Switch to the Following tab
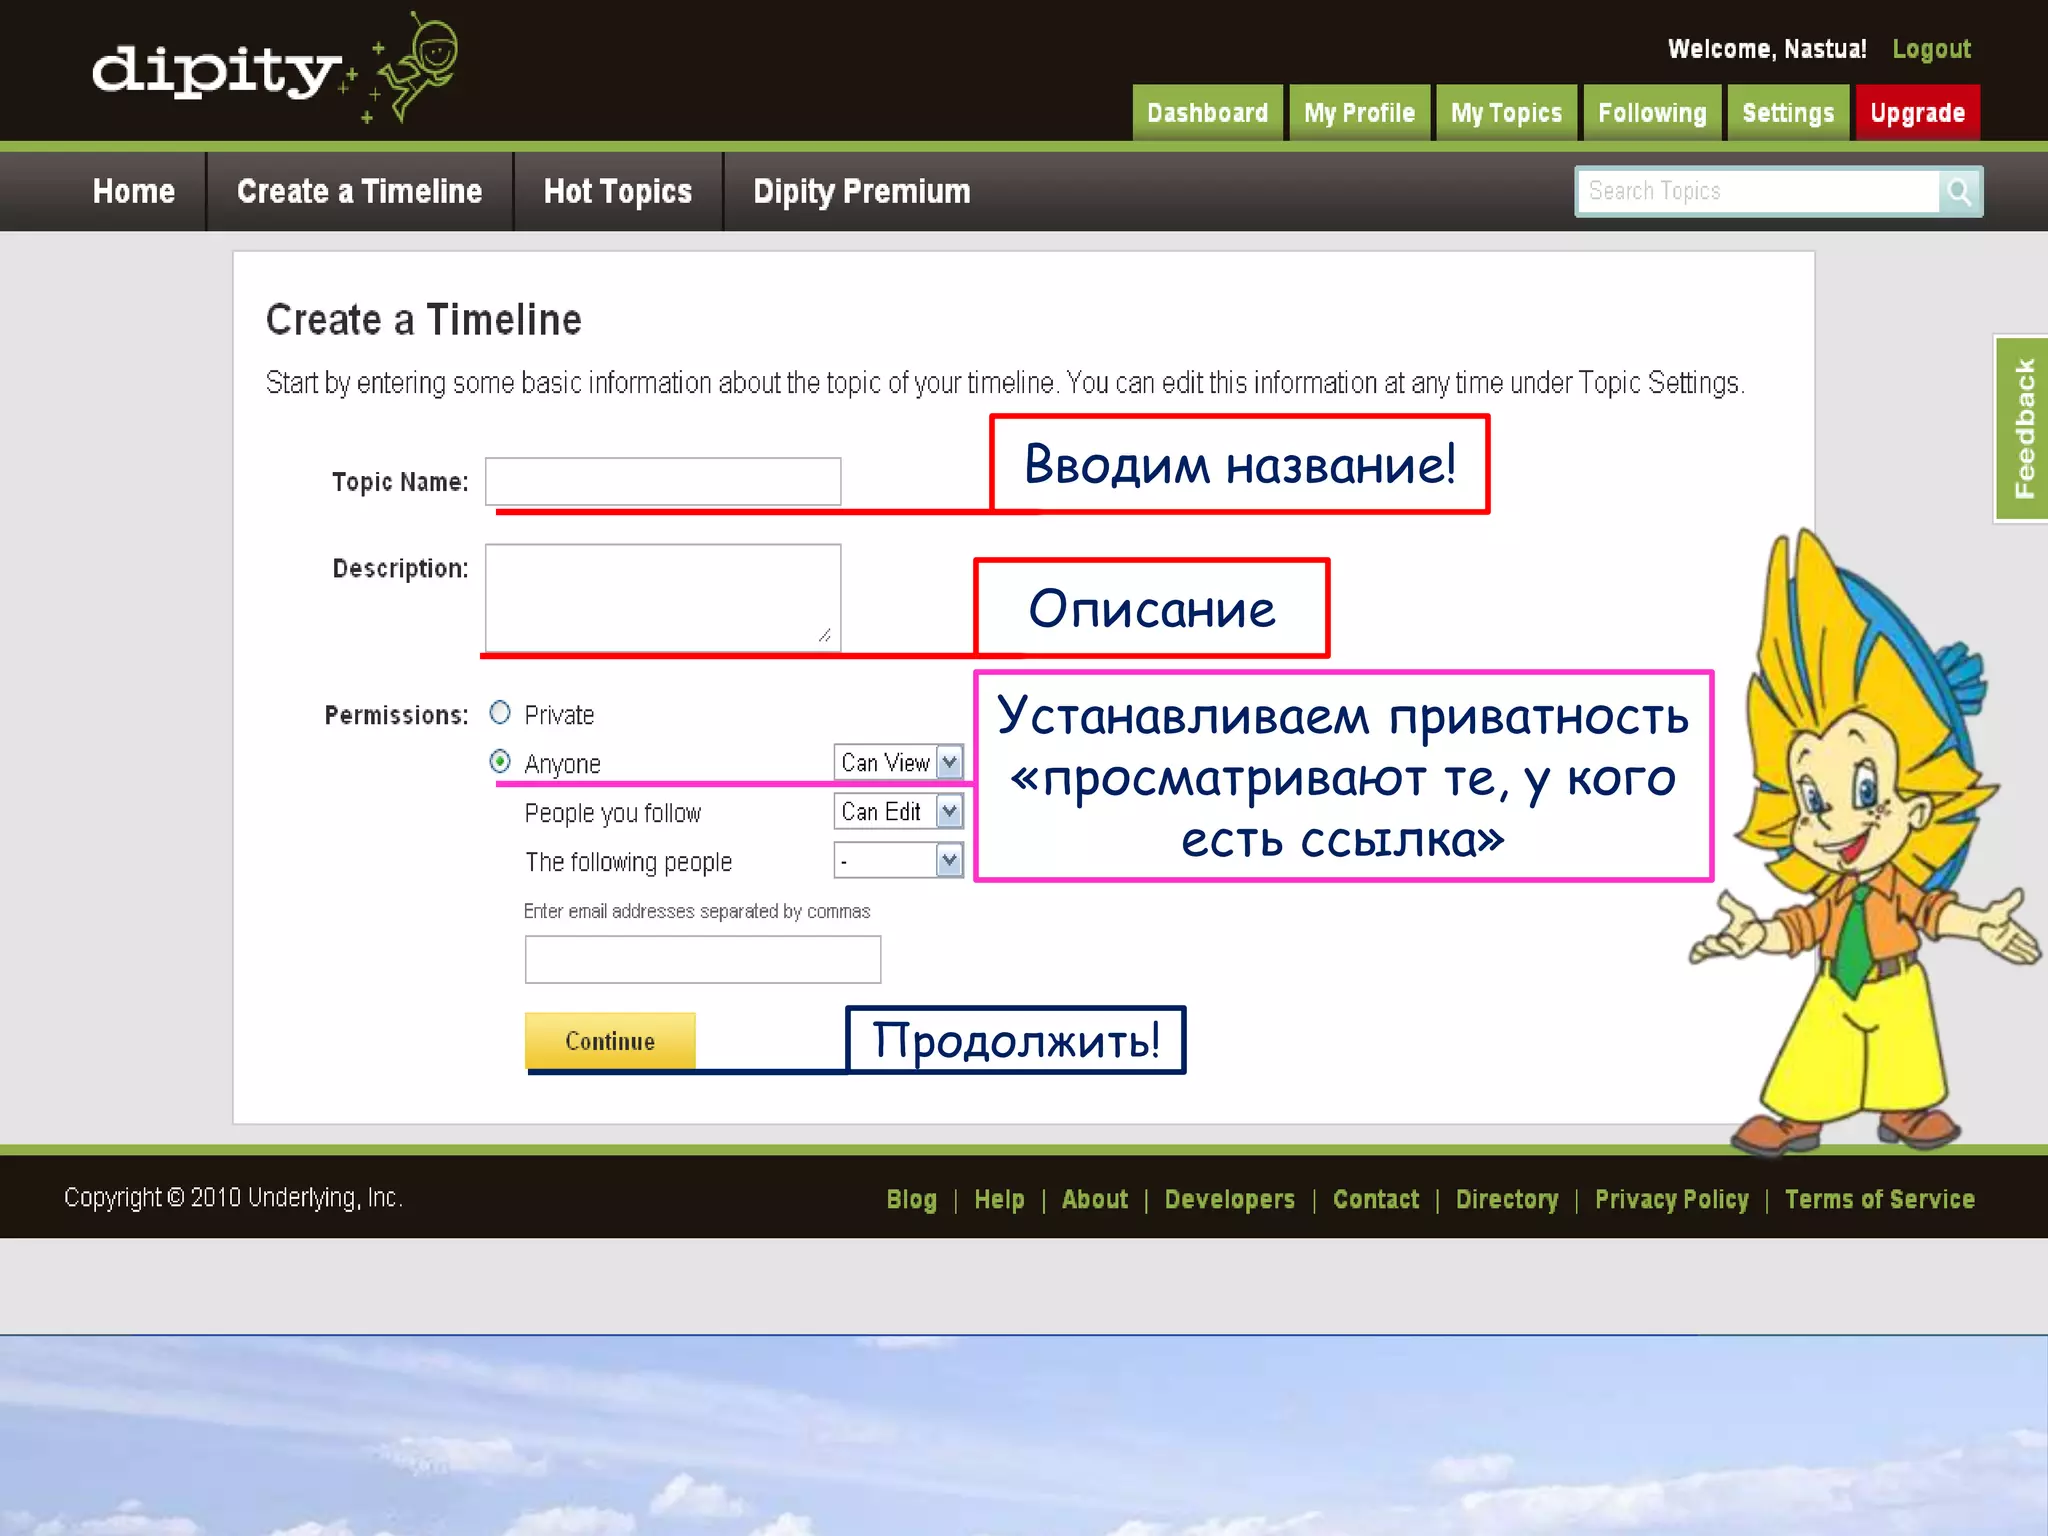Image resolution: width=2048 pixels, height=1536 pixels. 1652,113
